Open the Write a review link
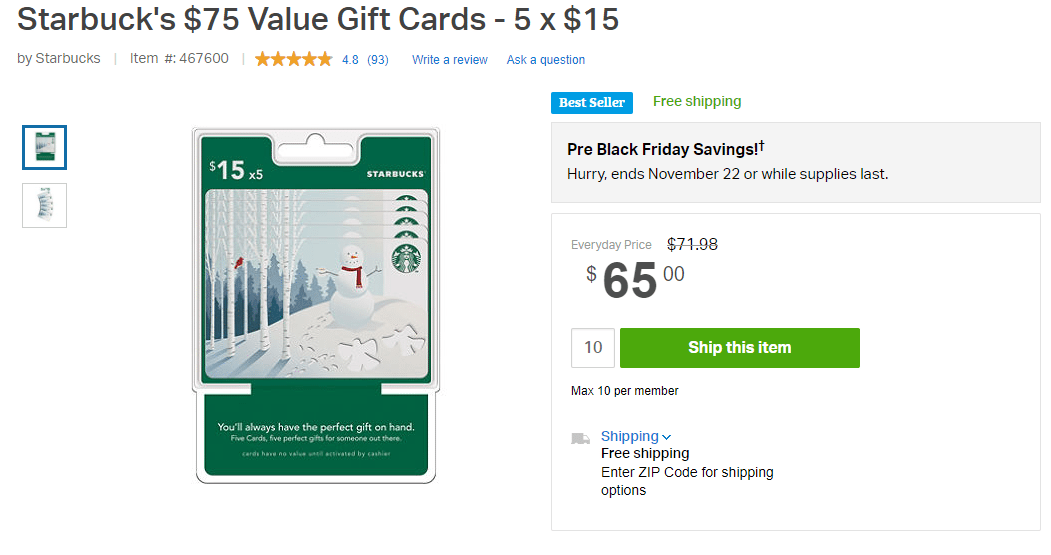This screenshot has width=1051, height=555. (450, 60)
